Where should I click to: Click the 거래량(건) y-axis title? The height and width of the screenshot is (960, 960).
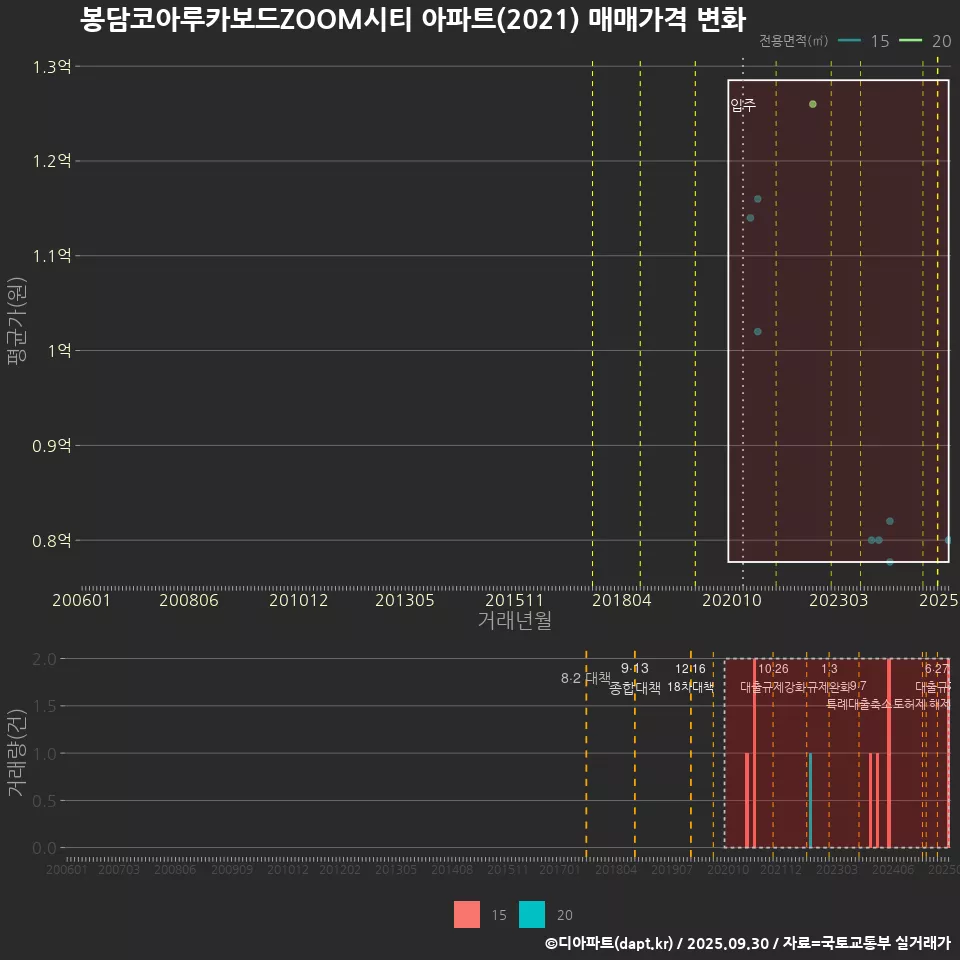click(x=17, y=754)
